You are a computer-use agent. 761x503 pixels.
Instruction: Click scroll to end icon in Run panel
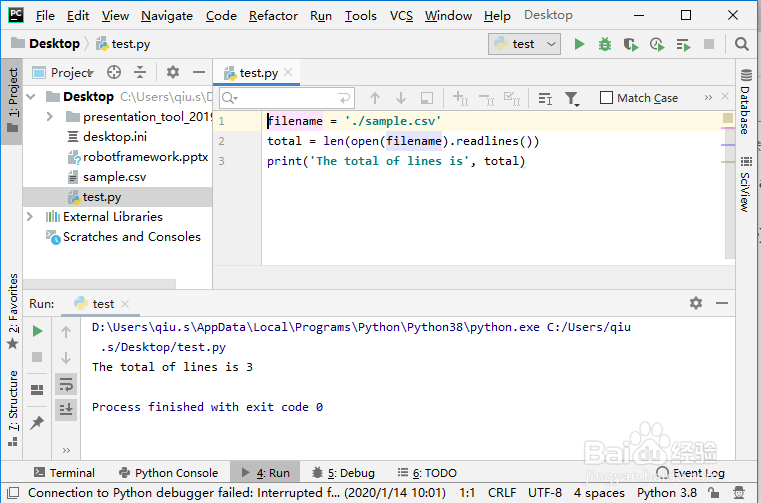point(66,409)
